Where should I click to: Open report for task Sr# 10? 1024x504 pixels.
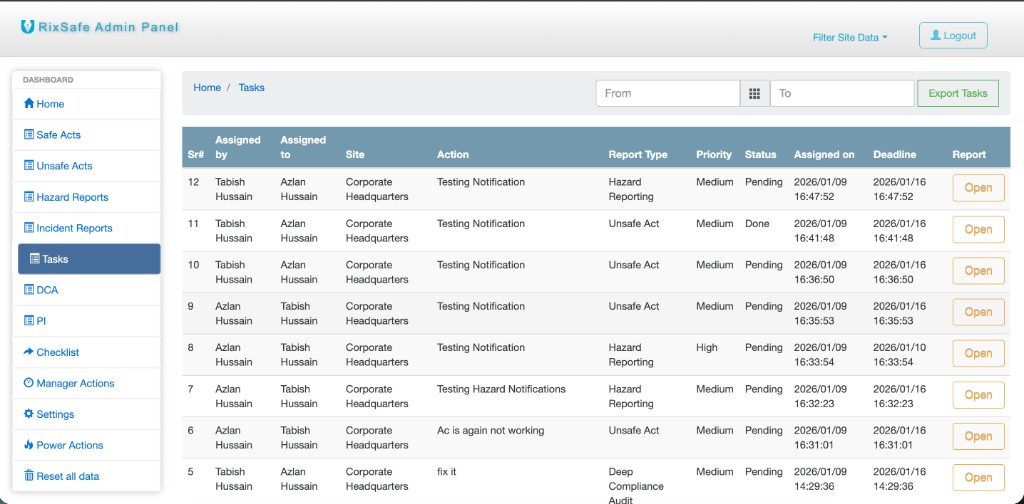pos(978,271)
